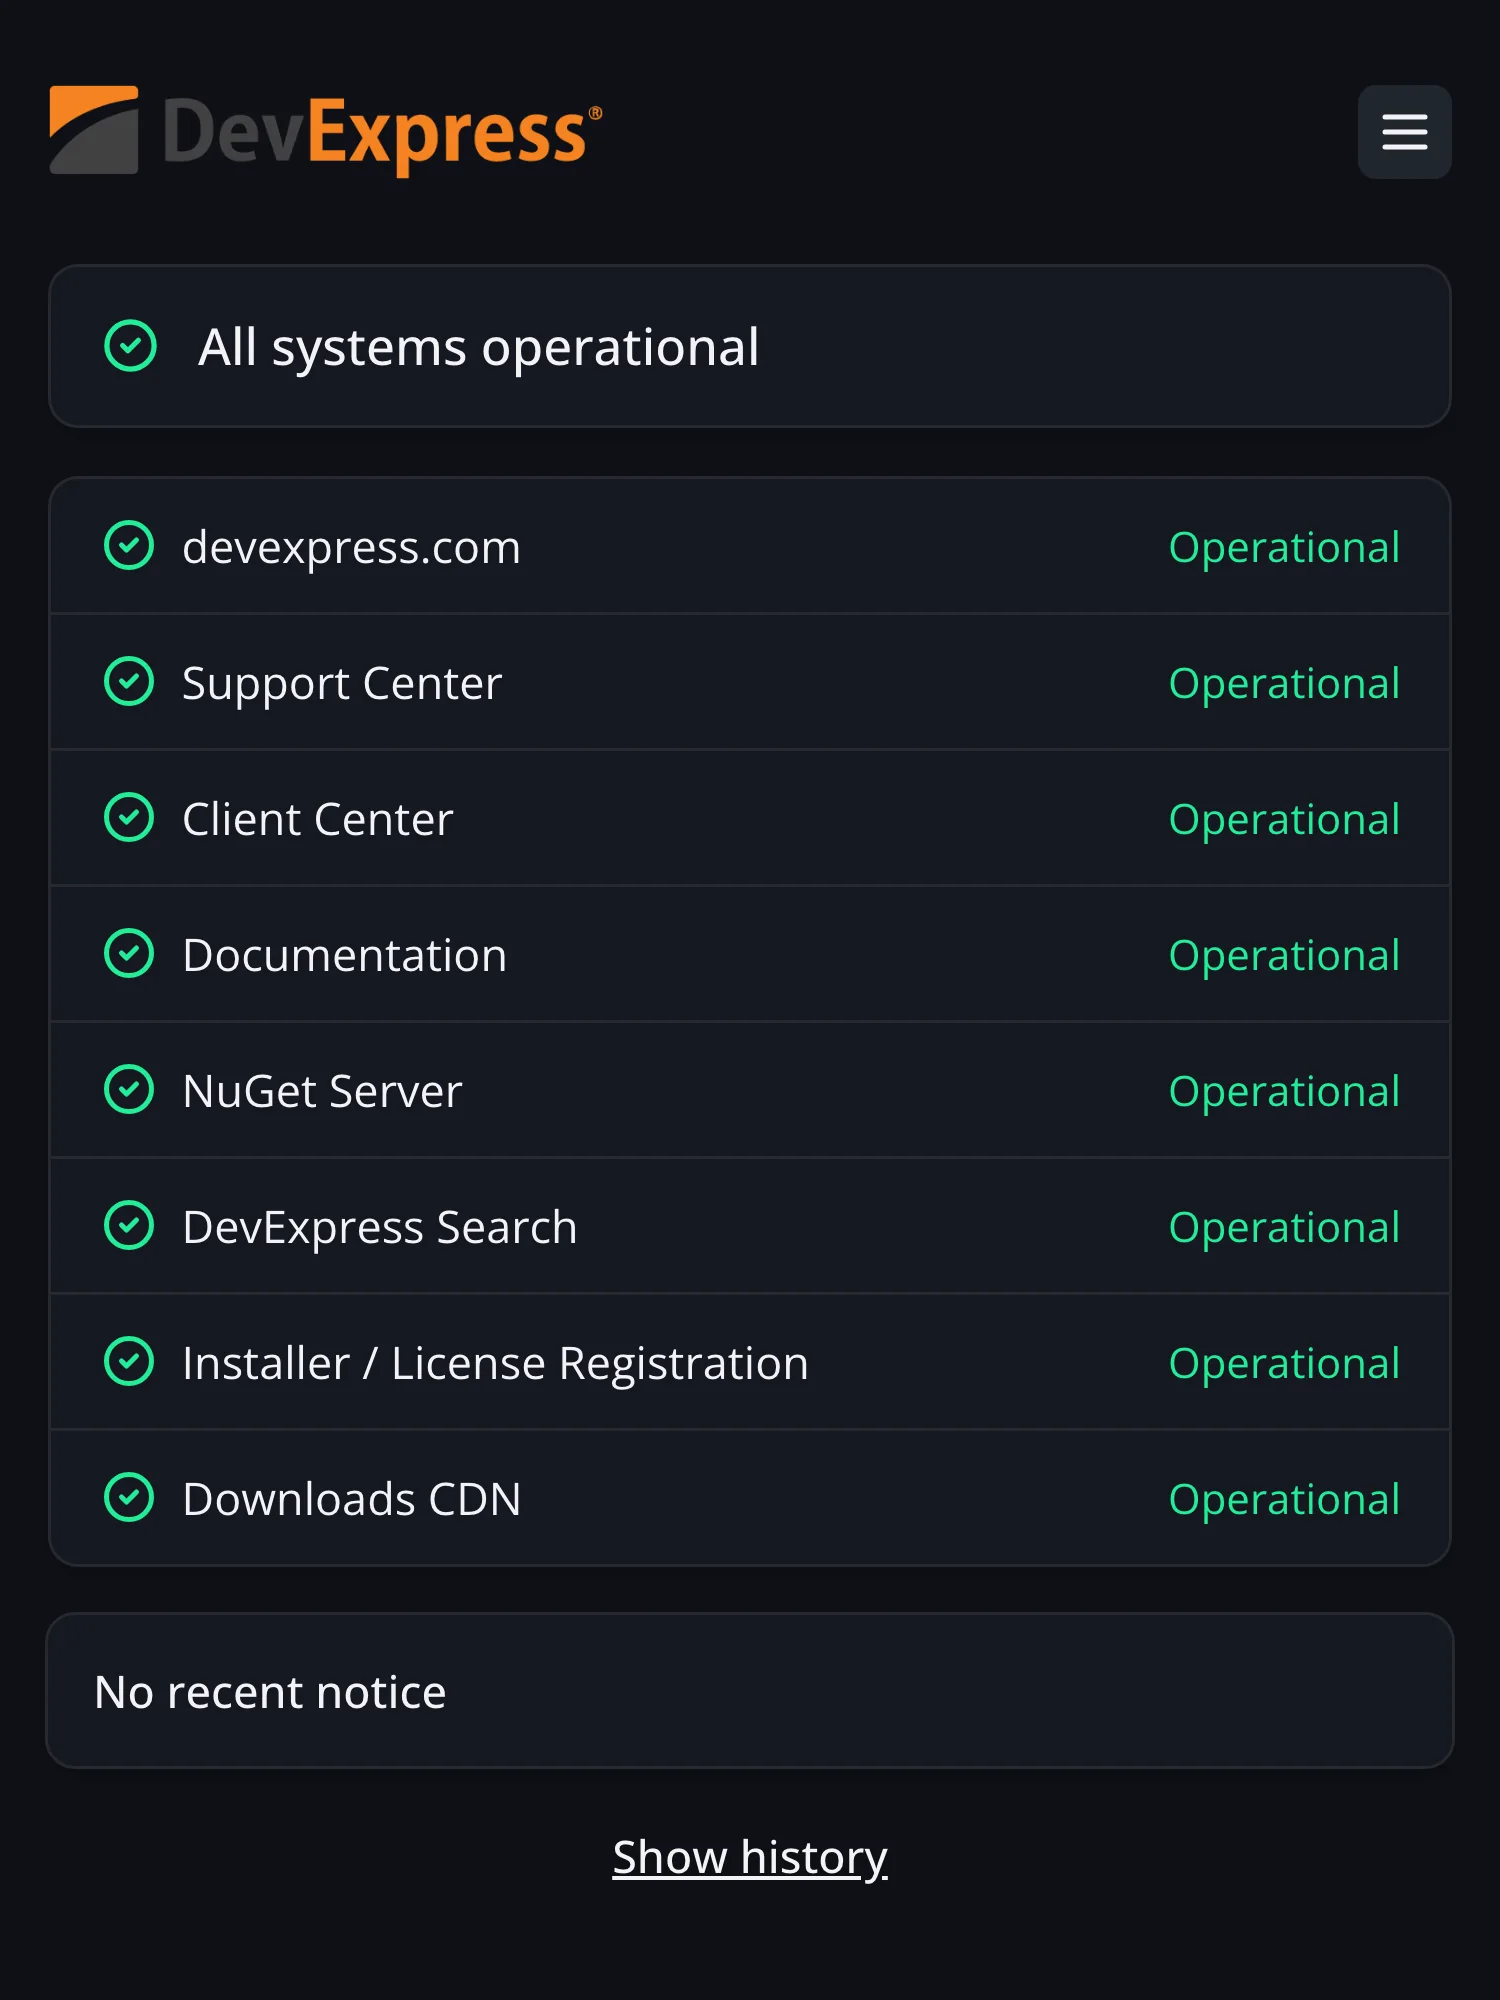Click Operational status for Downloads CDN
This screenshot has height=2000, width=1500.
[1284, 1500]
